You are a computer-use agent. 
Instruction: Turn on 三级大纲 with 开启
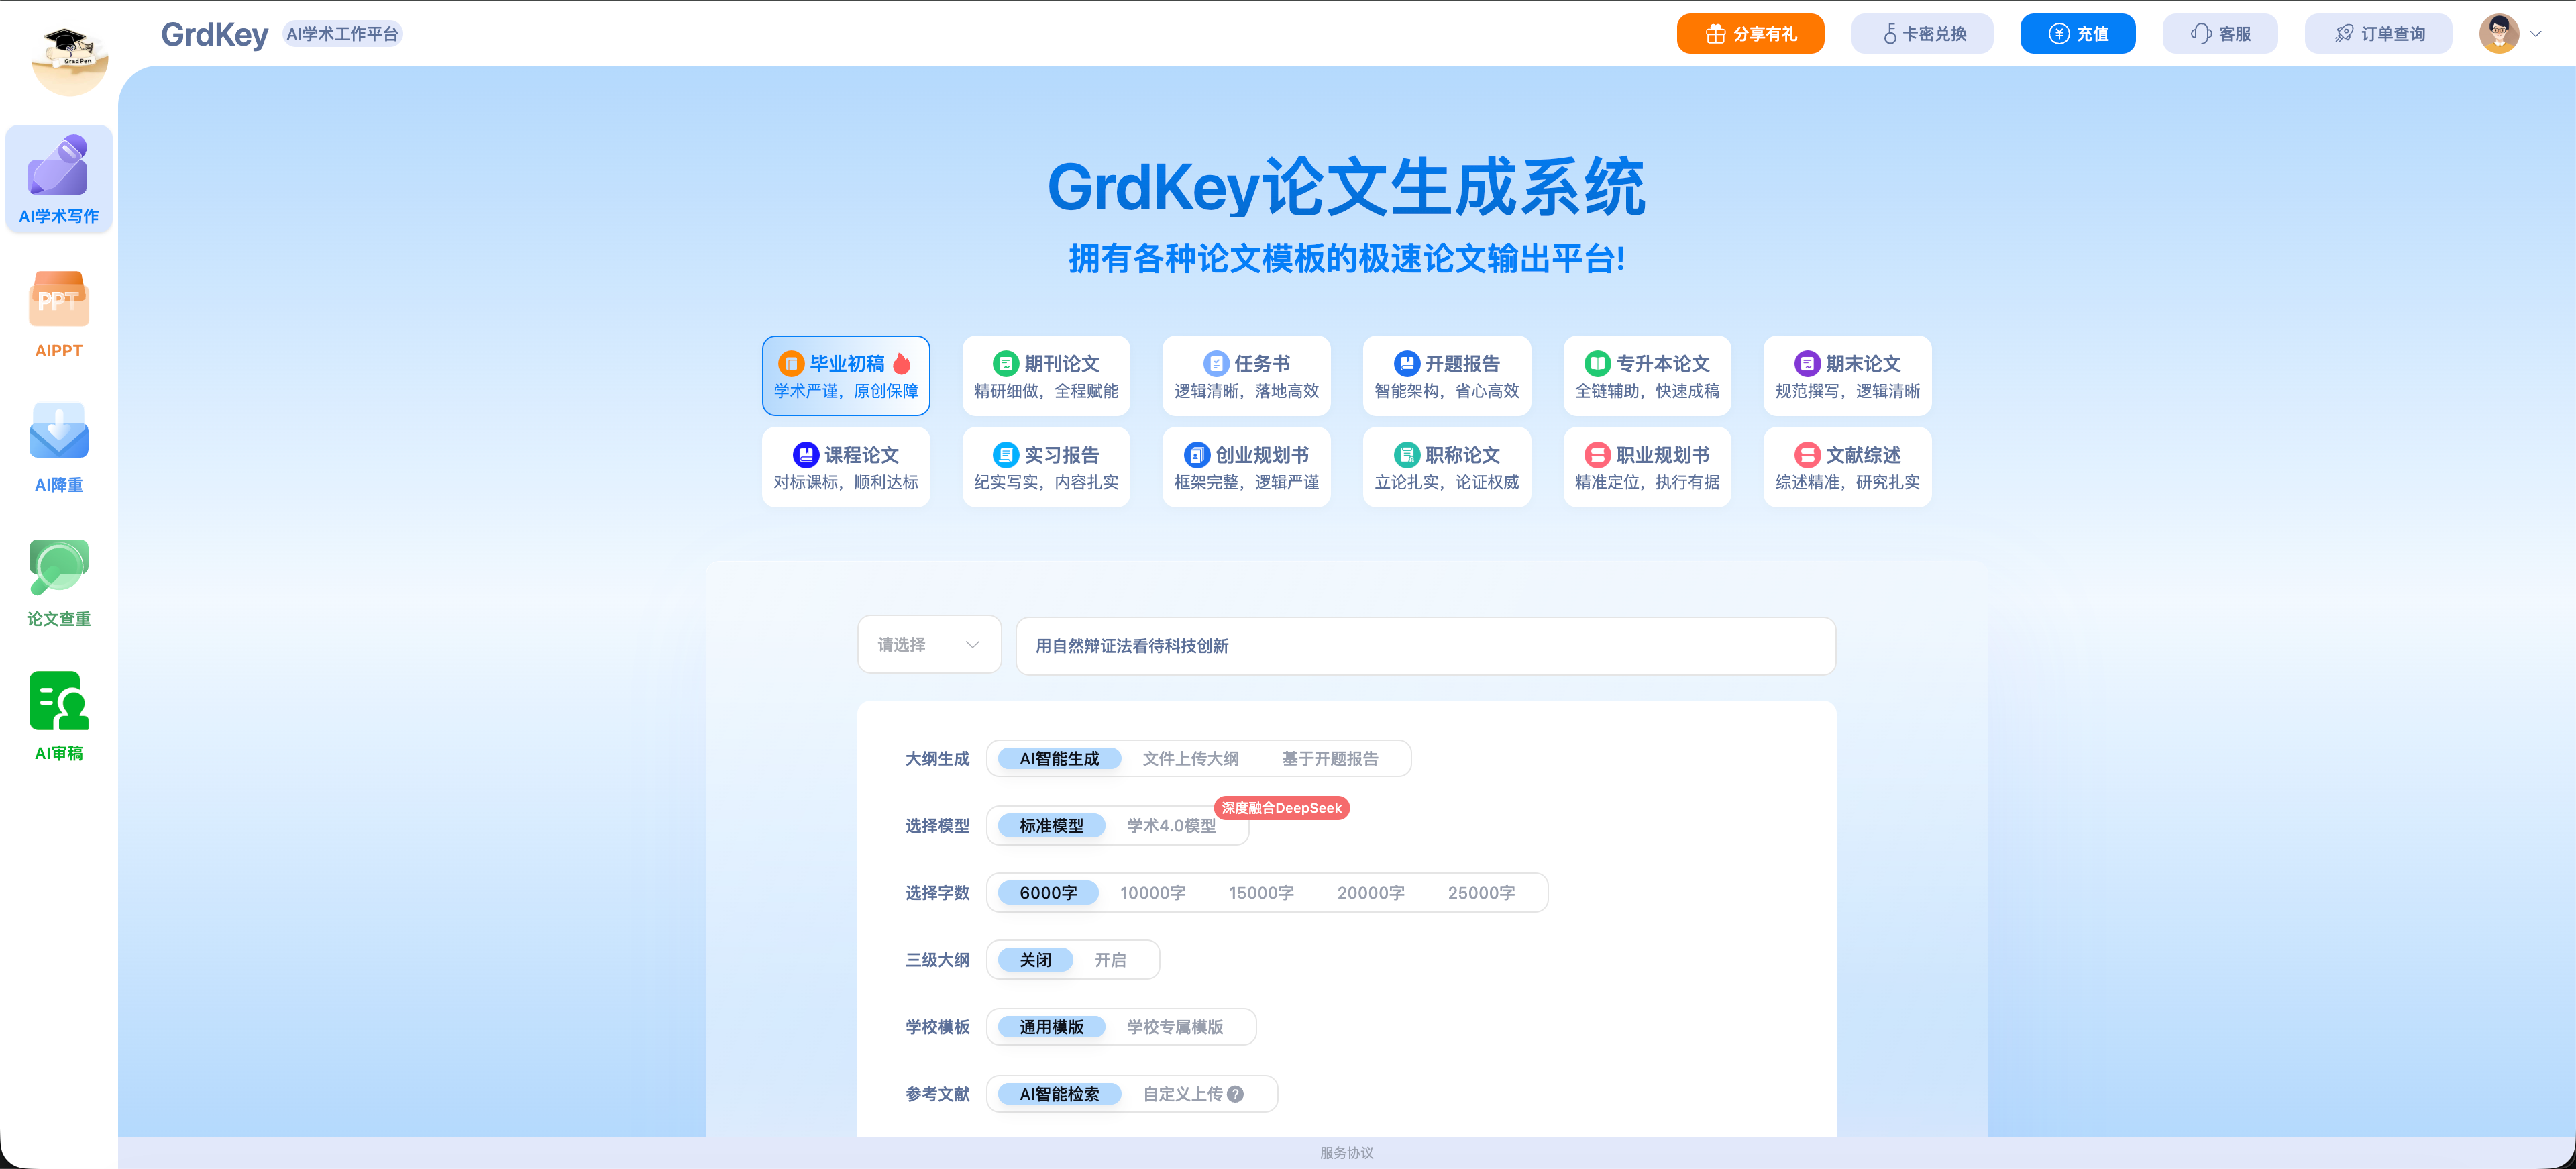(x=1109, y=960)
